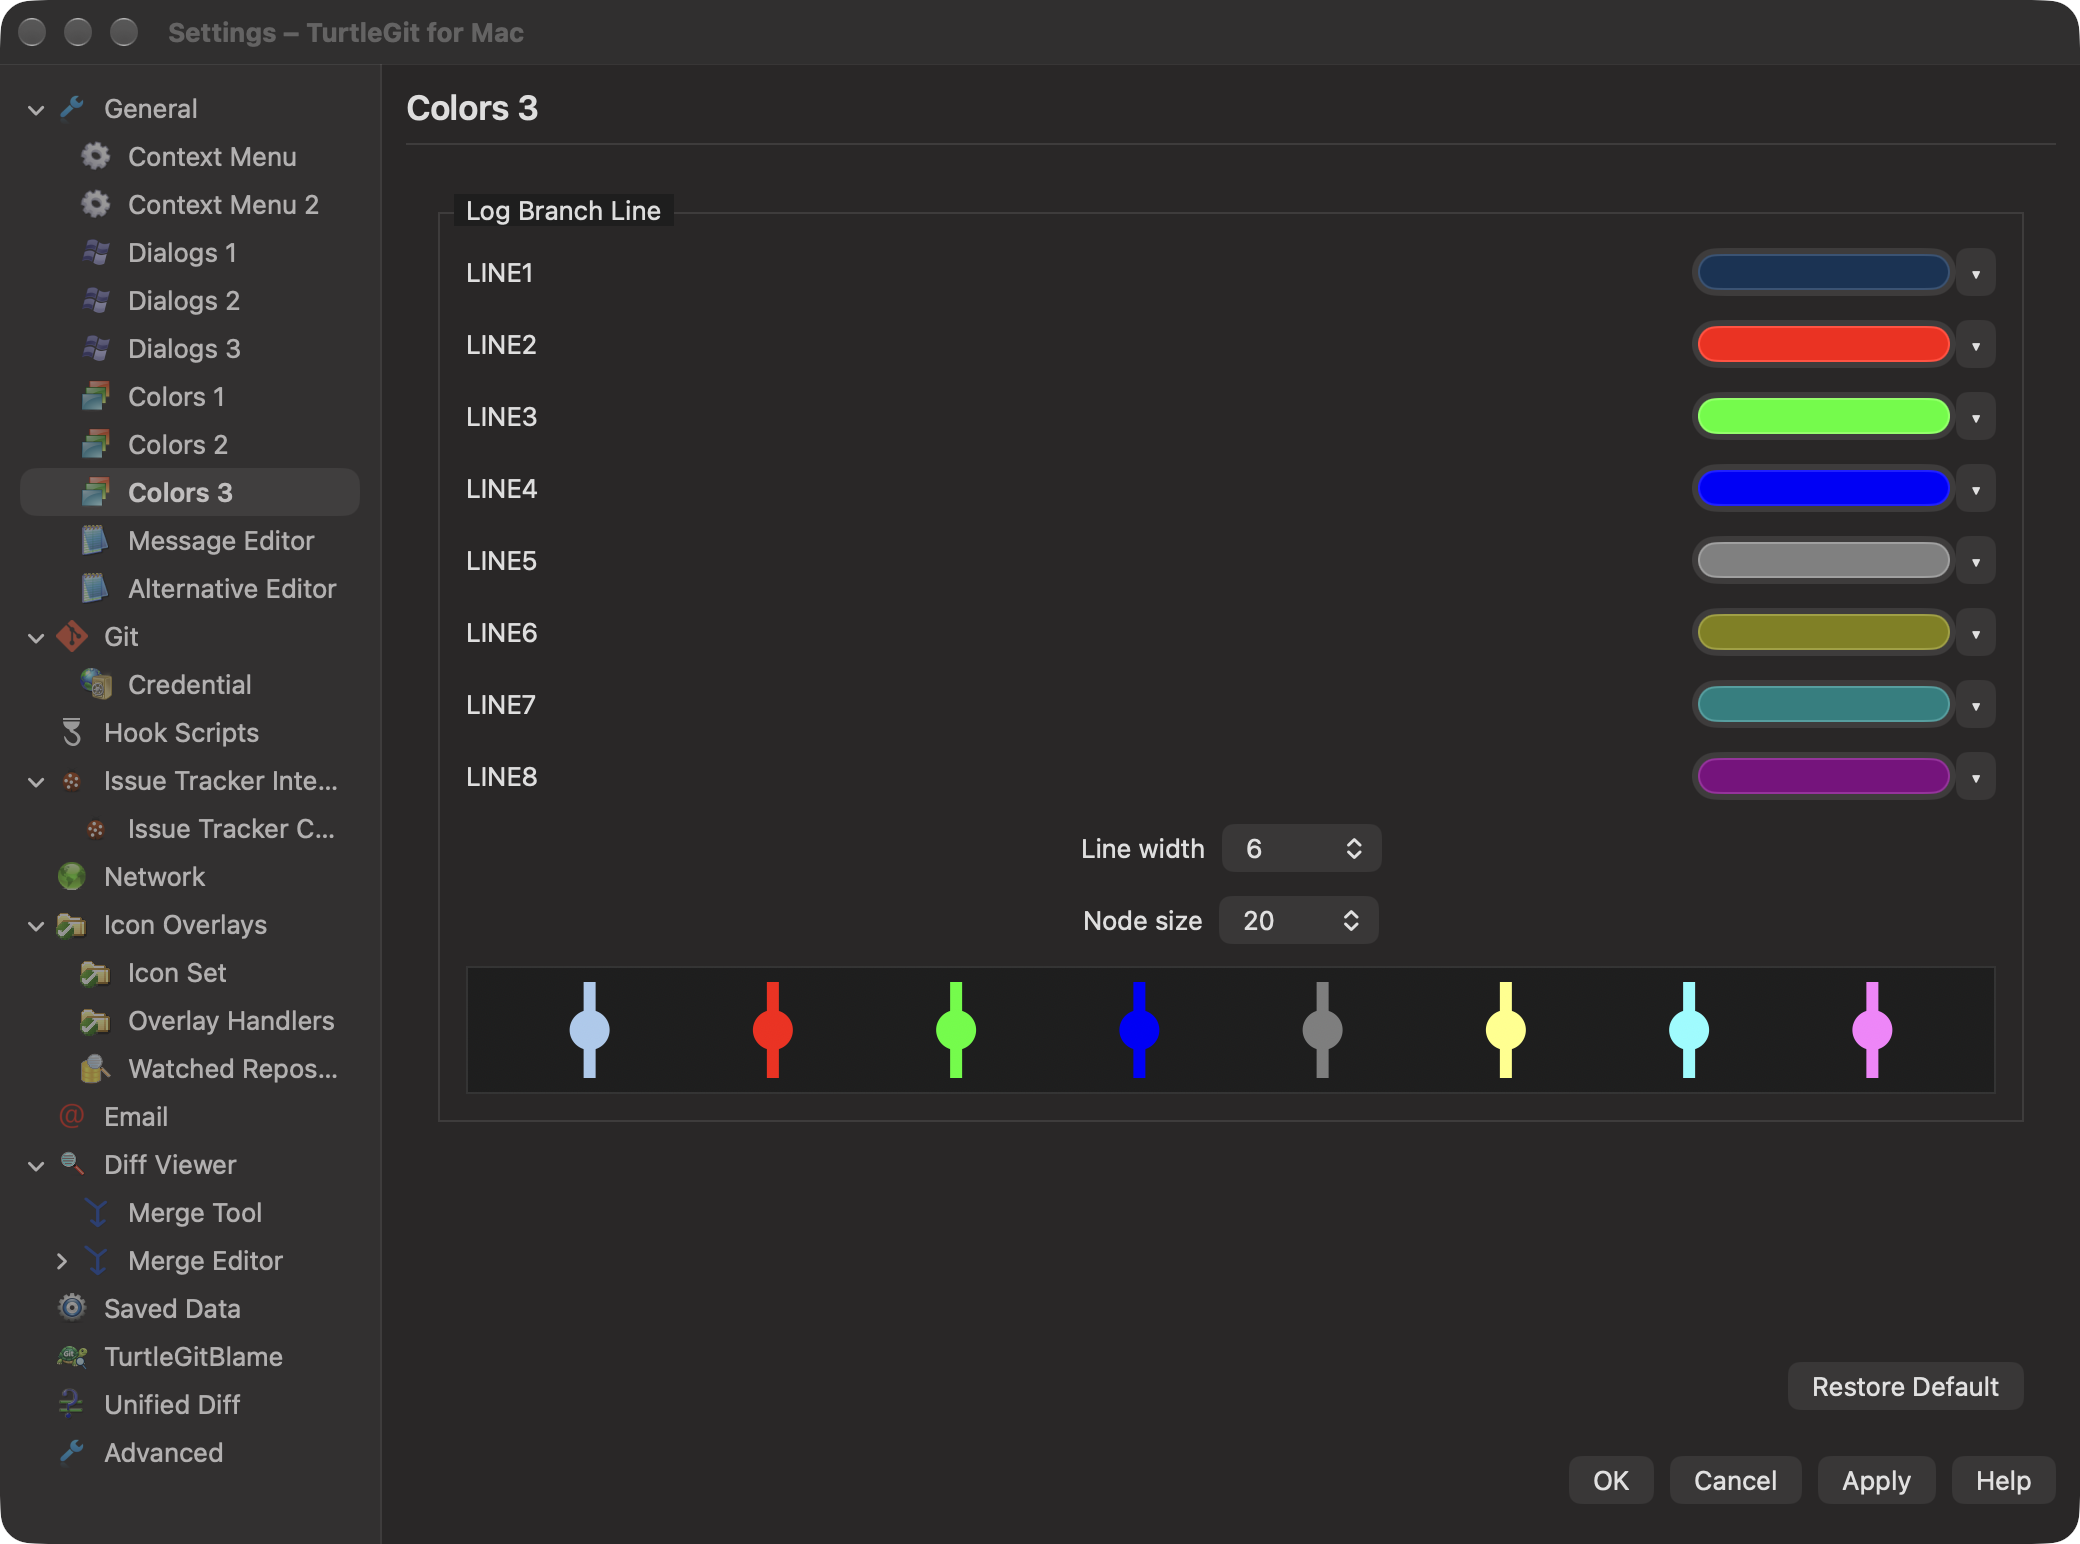Click the Network globe icon

(72, 876)
